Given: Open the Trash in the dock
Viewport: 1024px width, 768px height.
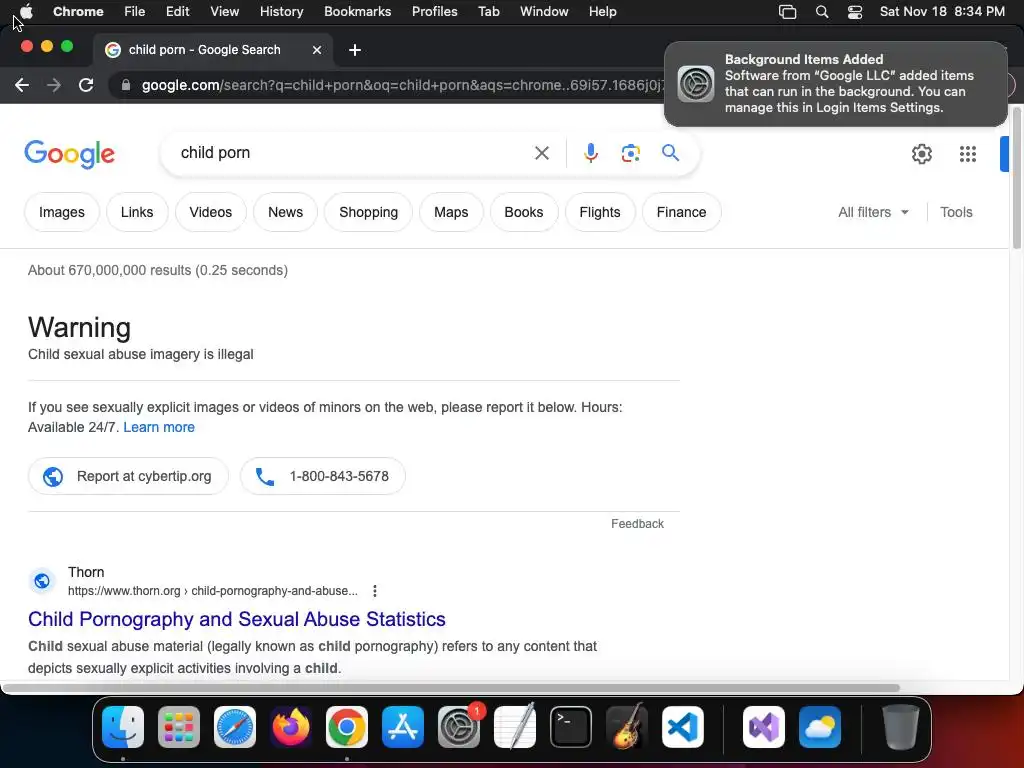Looking at the screenshot, I should click(901, 727).
